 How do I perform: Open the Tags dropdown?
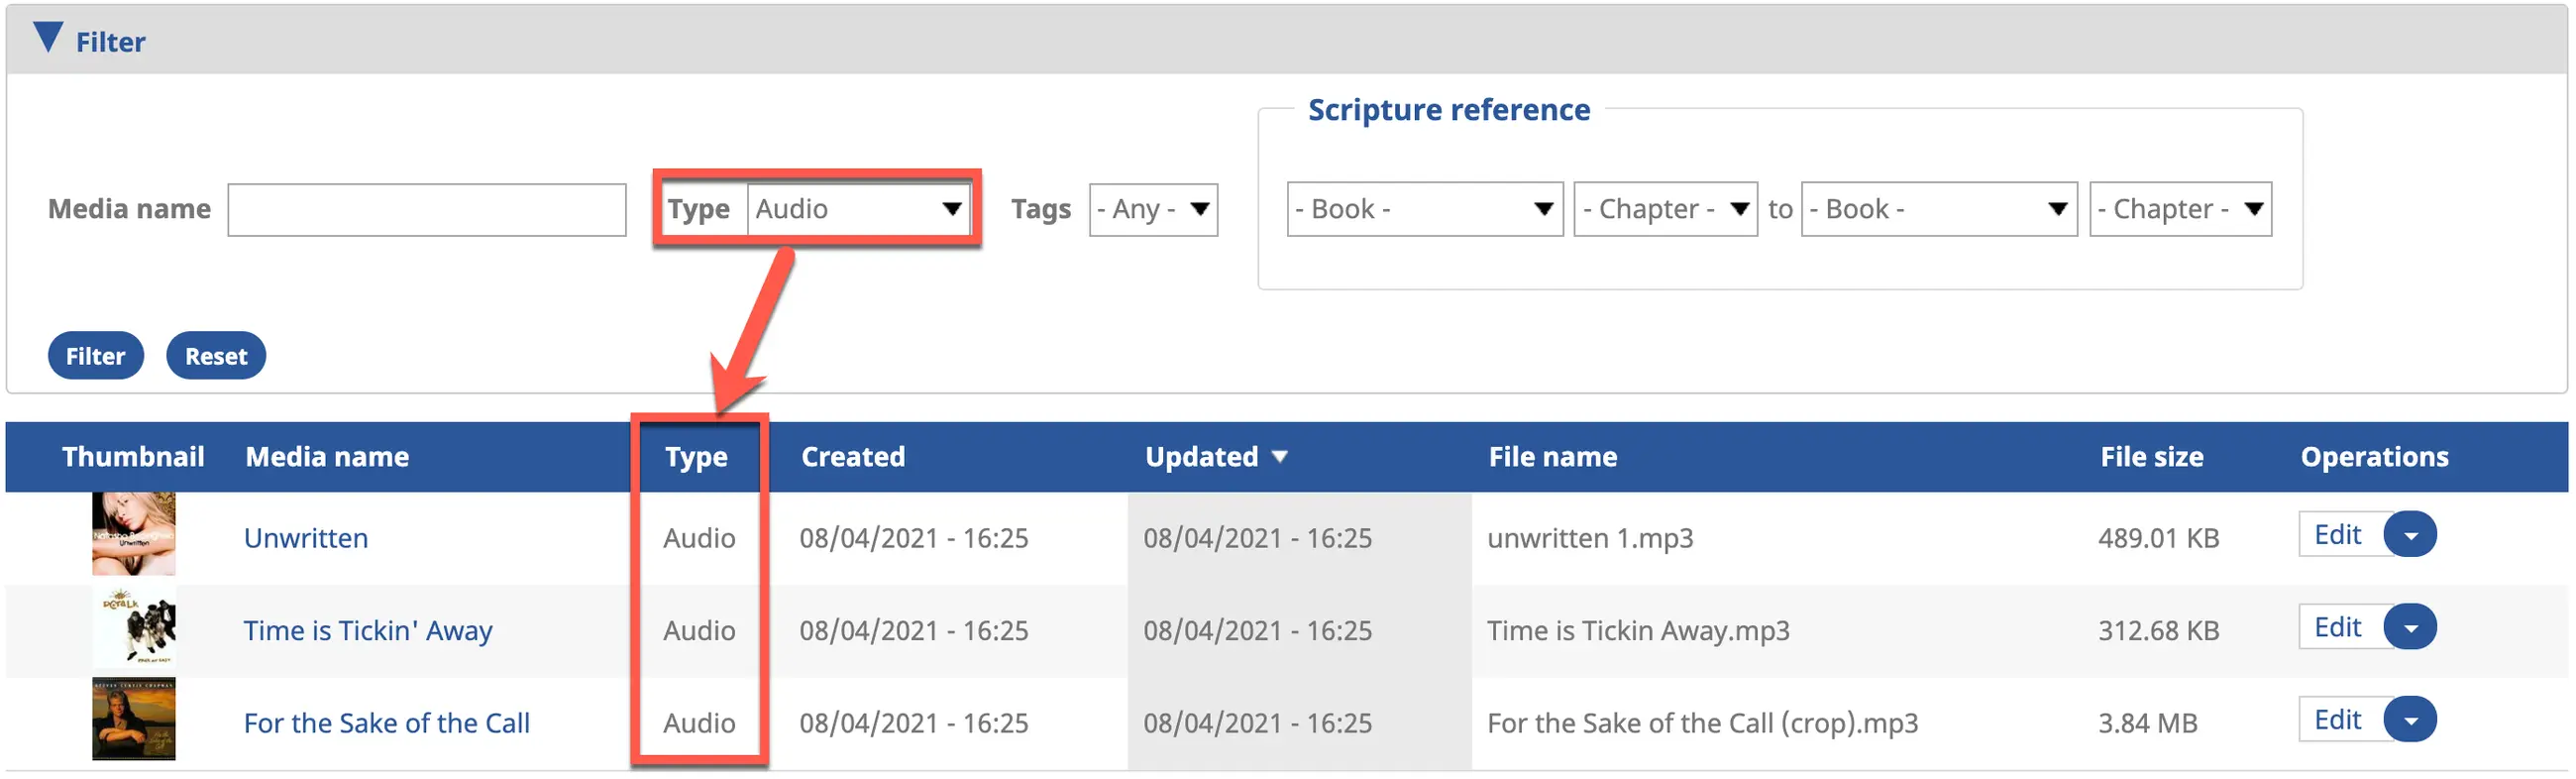pyautogui.click(x=1152, y=210)
